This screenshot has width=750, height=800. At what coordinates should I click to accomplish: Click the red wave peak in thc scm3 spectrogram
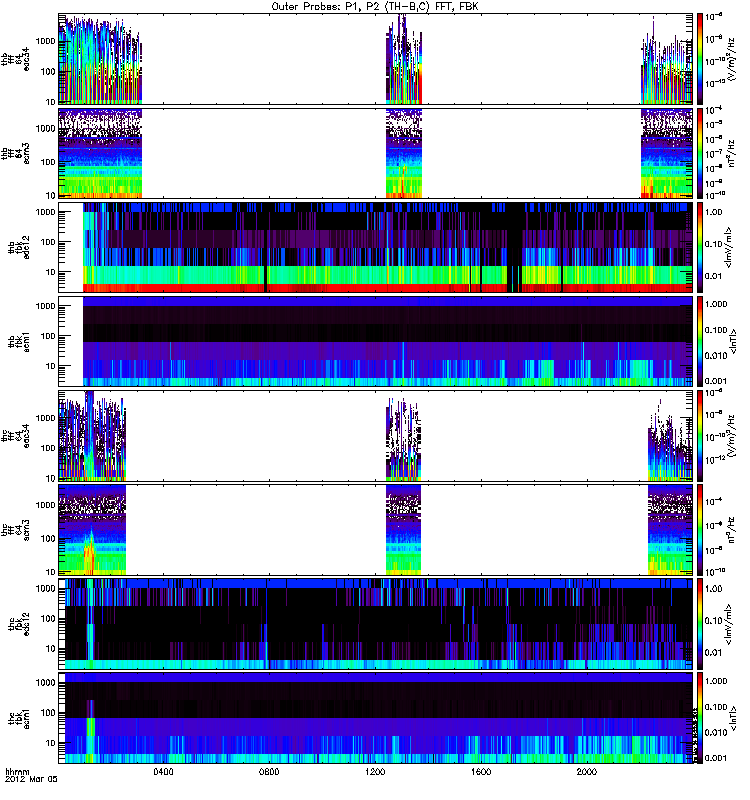(89, 554)
